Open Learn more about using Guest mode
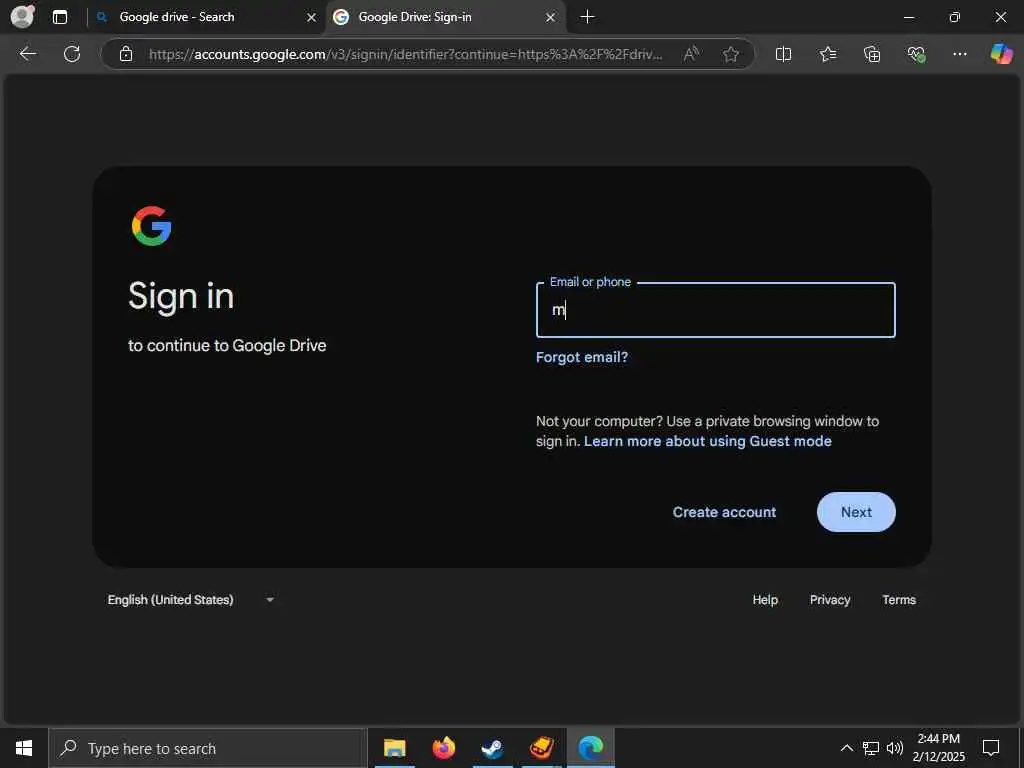The width and height of the screenshot is (1024, 768). tap(707, 441)
